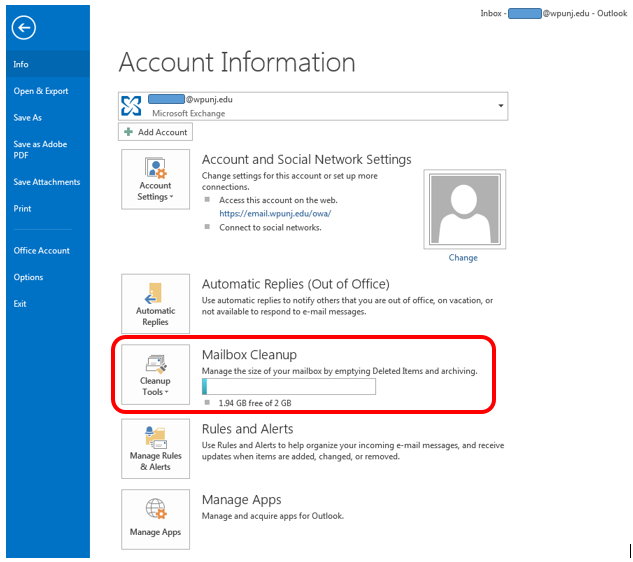
Task: Click the Change link under profile photo
Action: [463, 258]
